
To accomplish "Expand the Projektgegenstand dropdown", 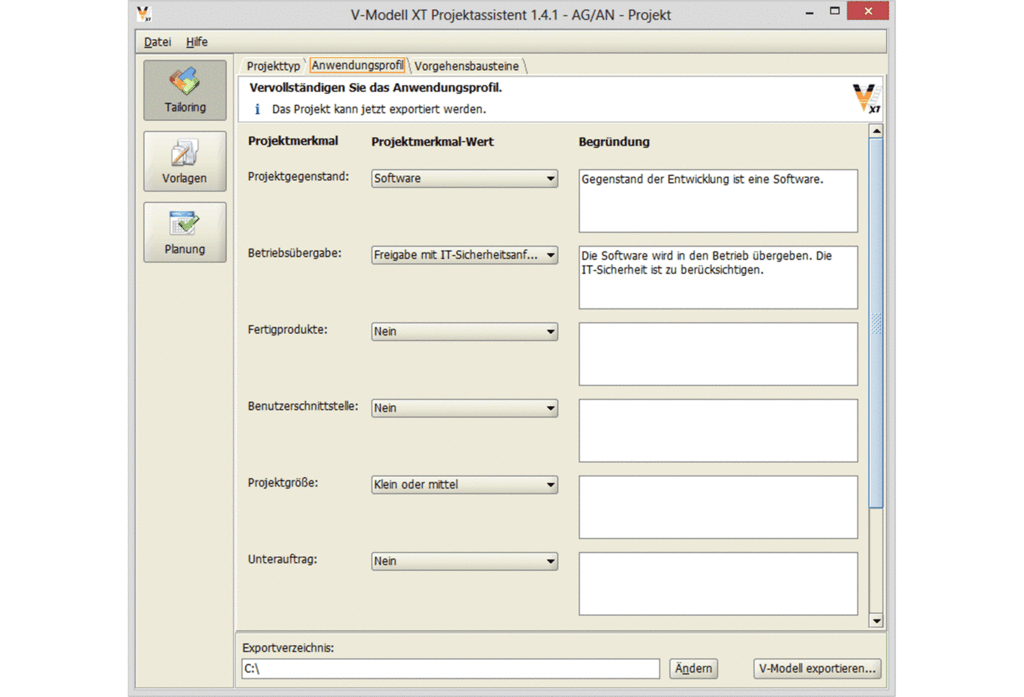I will pos(464,178).
